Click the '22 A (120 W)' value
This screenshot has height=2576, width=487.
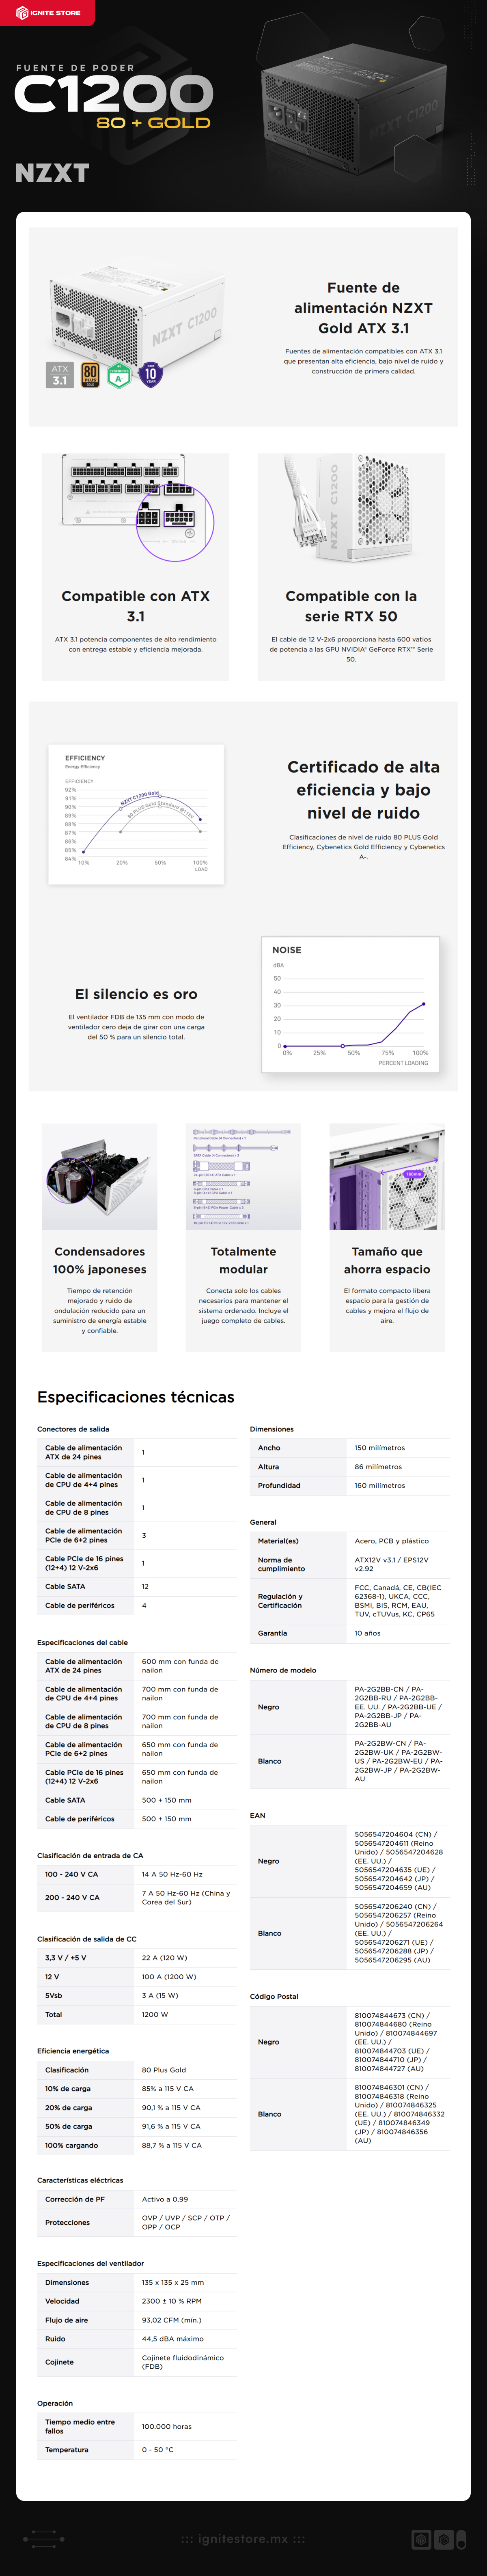164,1958
